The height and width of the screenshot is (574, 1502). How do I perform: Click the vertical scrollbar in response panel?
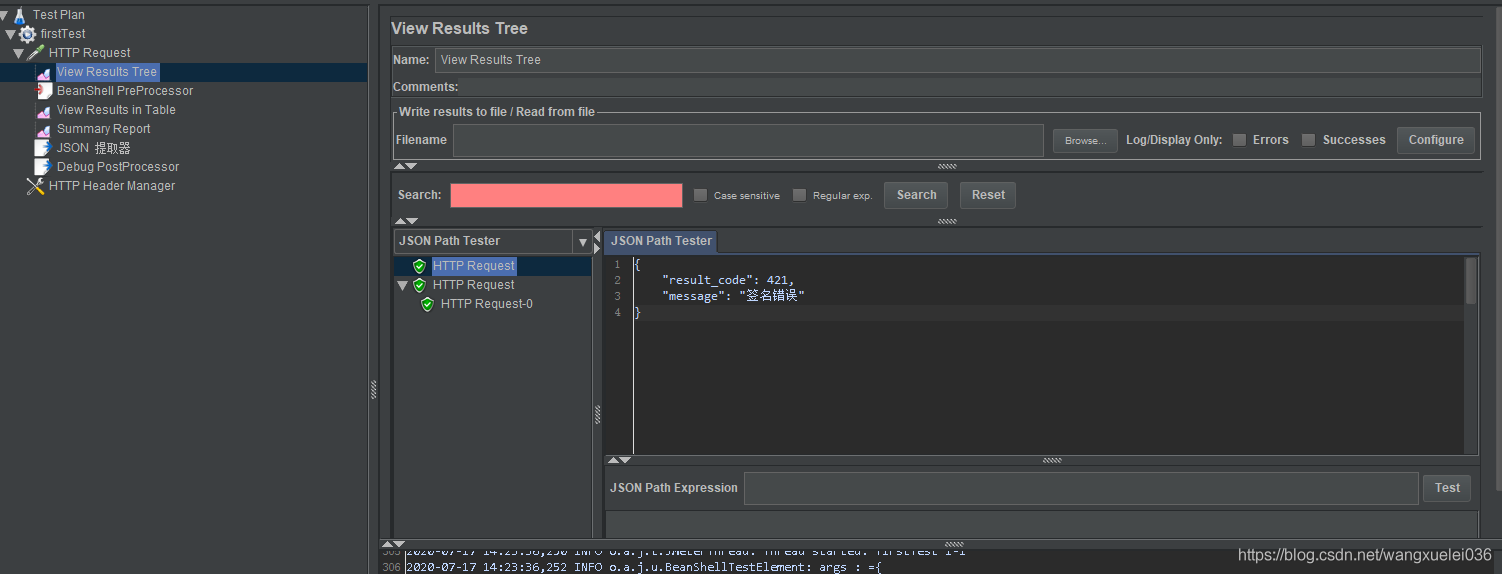coord(1470,280)
